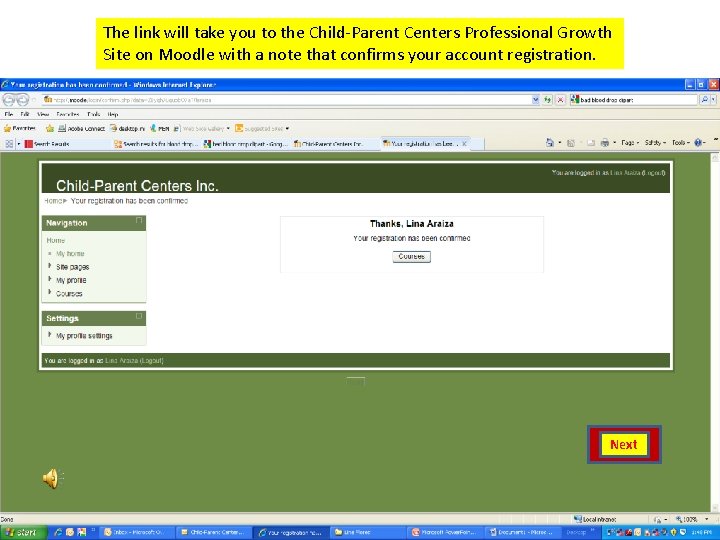Click the Print icon in command bar
720x540 pixels.
tap(605, 143)
